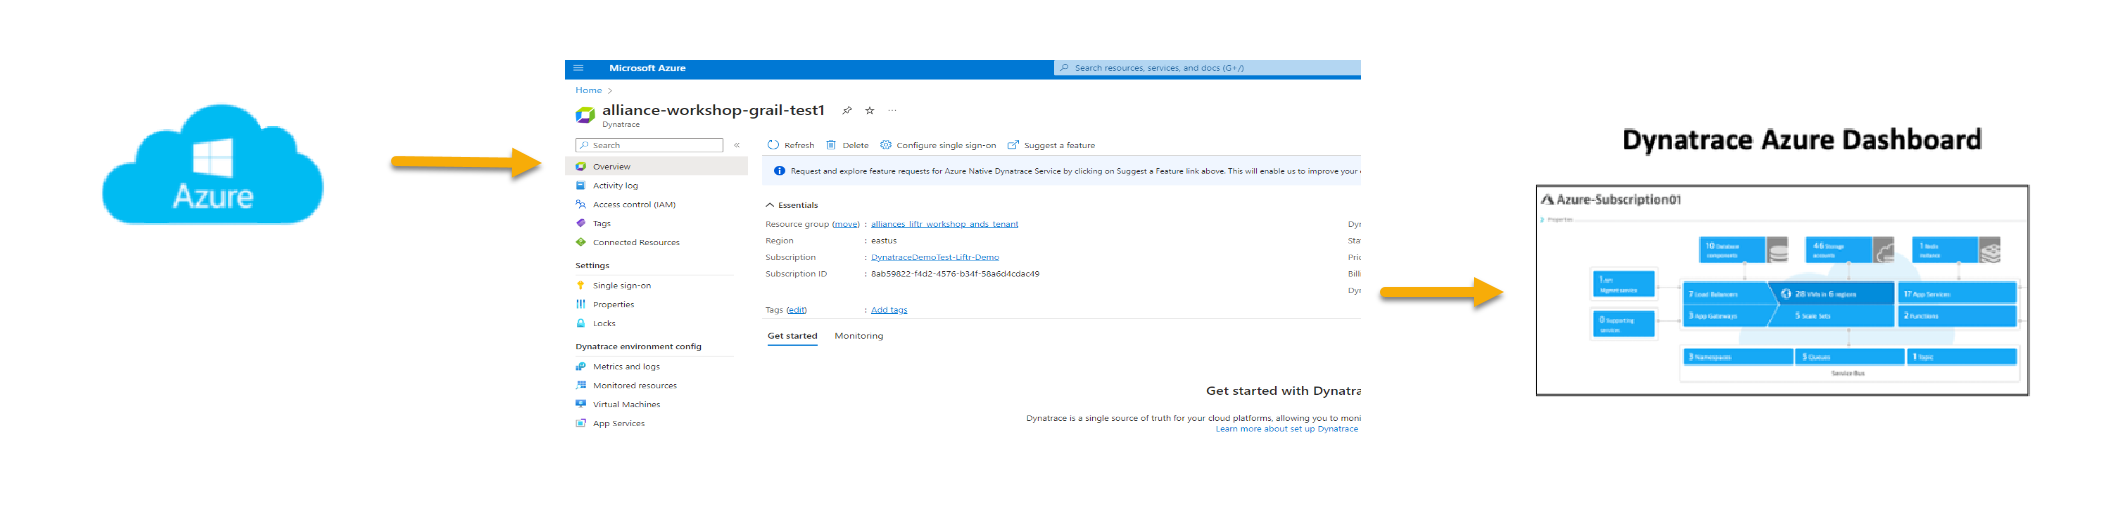Image resolution: width=2104 pixels, height=532 pixels.
Task: Pin alliance-workshop-grail-test1 resource to dashboard
Action: (x=847, y=111)
